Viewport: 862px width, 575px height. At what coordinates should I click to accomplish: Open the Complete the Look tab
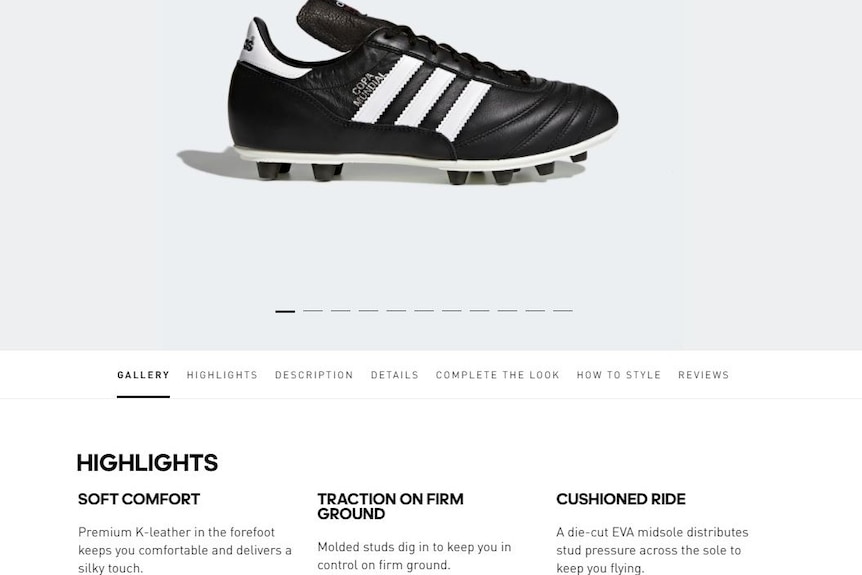coord(498,375)
